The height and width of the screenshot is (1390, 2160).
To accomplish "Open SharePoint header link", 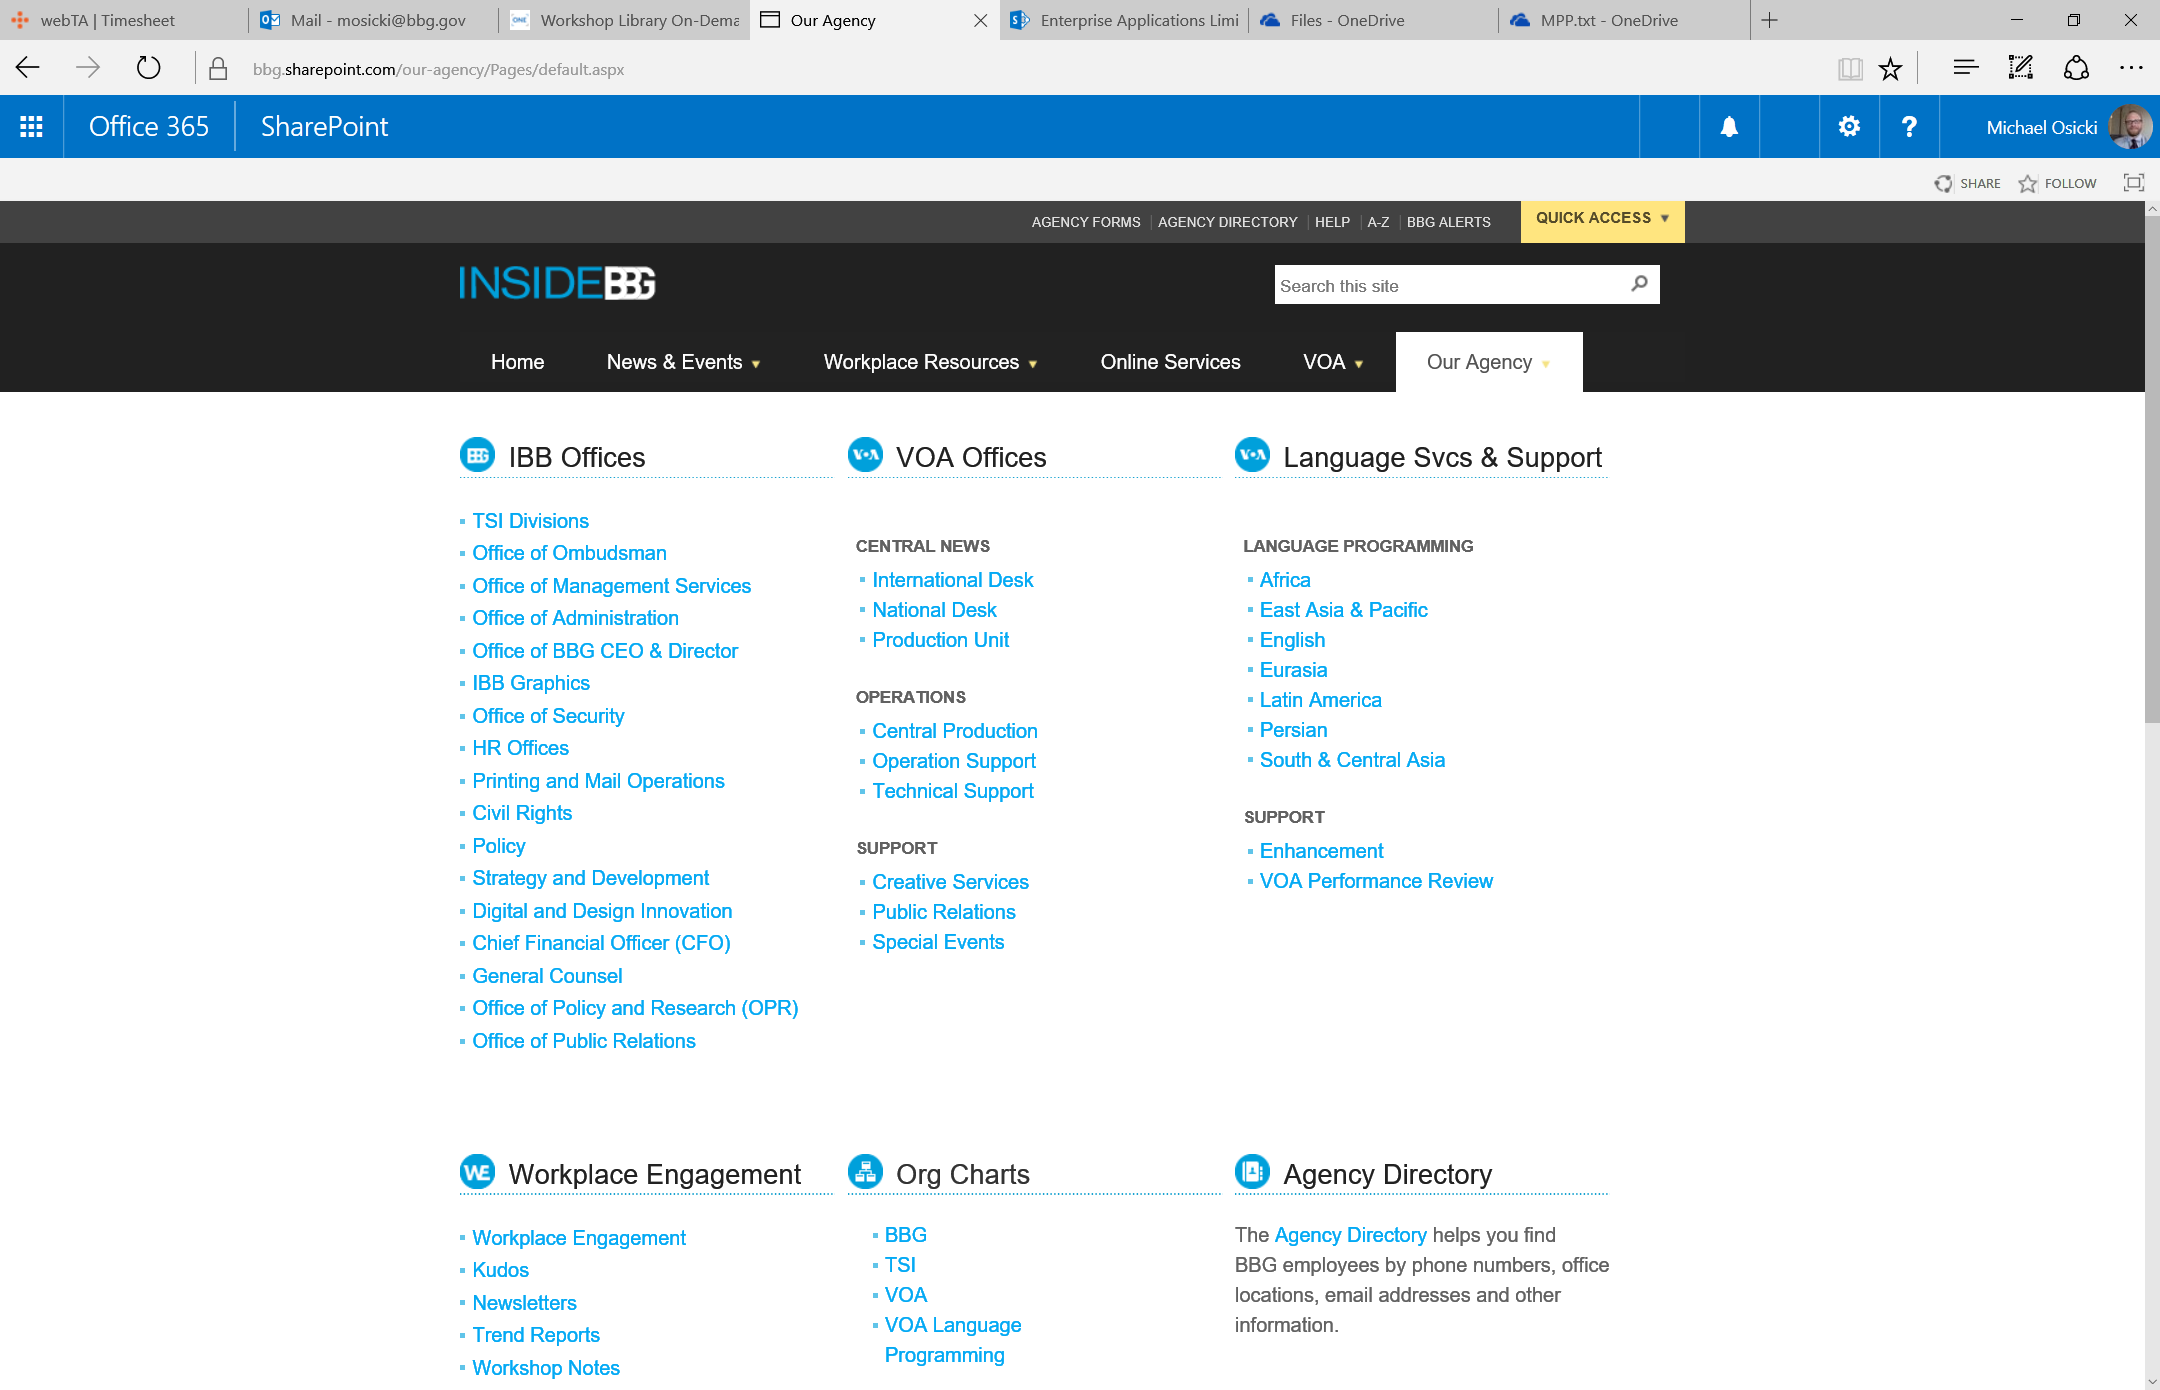I will (x=324, y=127).
